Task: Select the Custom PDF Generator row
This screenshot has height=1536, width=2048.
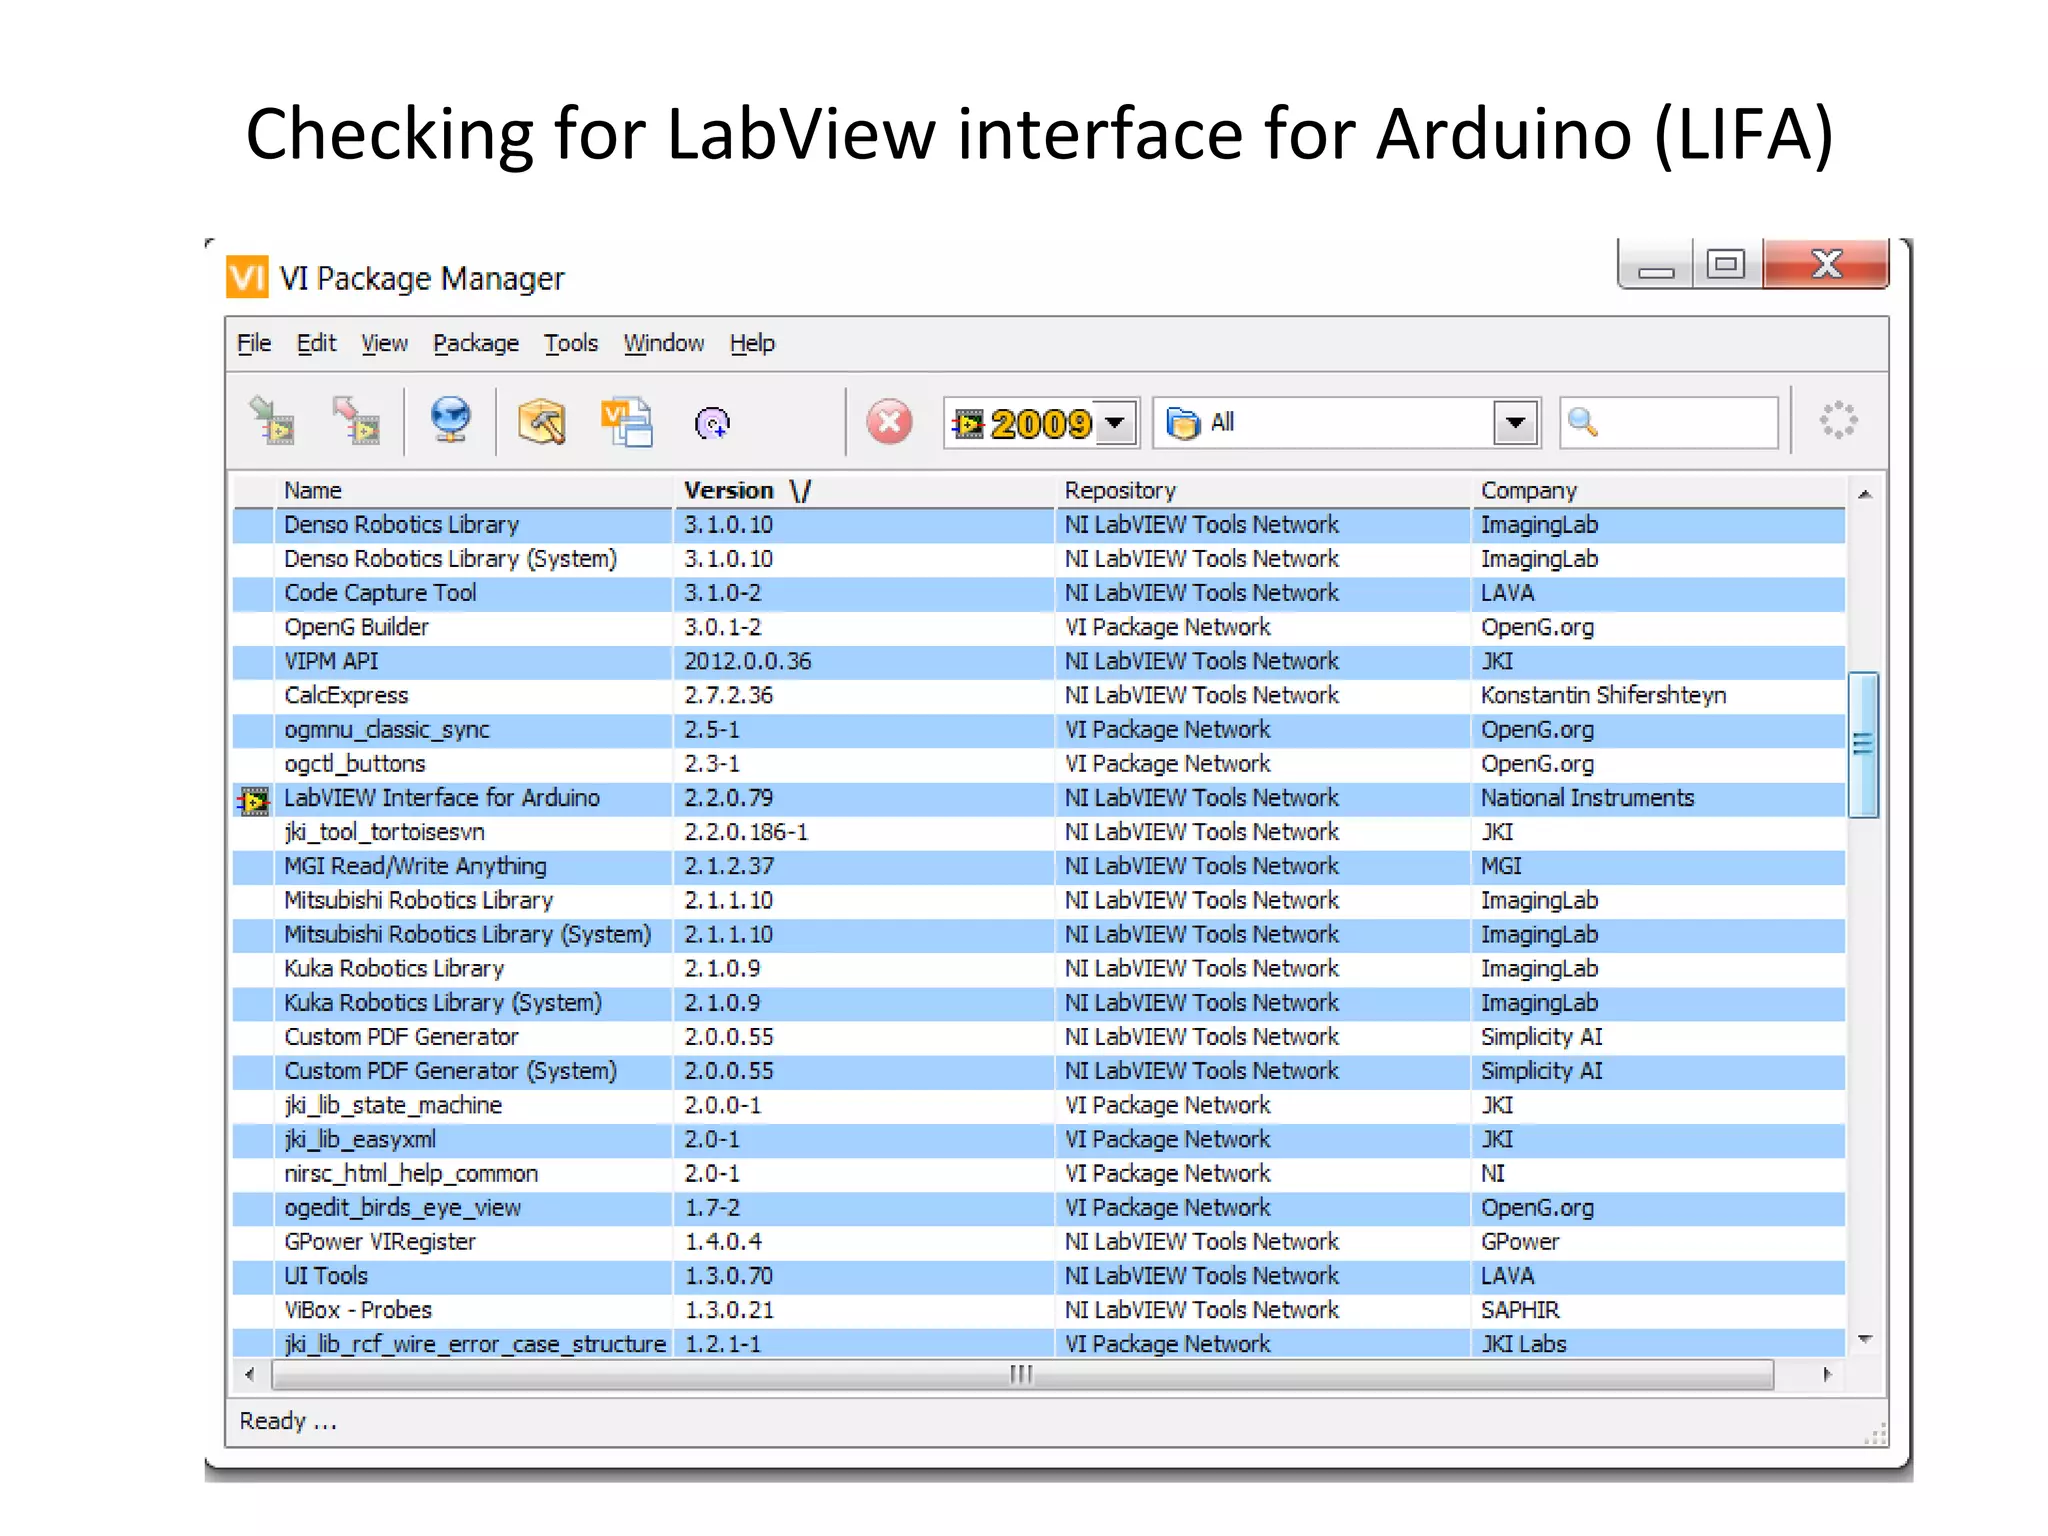Action: tap(1040, 1037)
